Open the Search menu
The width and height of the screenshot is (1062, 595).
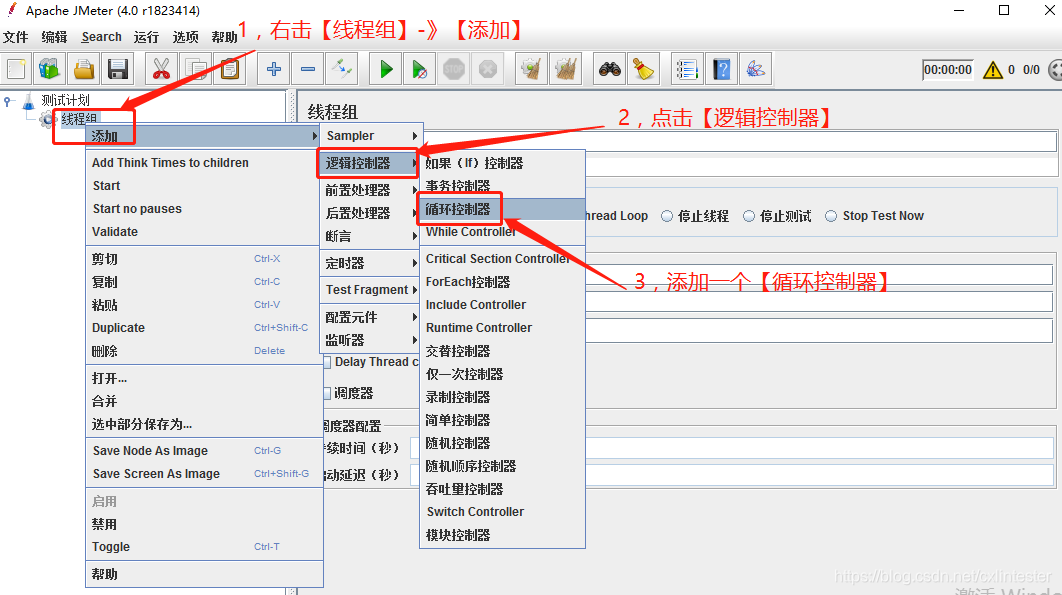coord(102,37)
